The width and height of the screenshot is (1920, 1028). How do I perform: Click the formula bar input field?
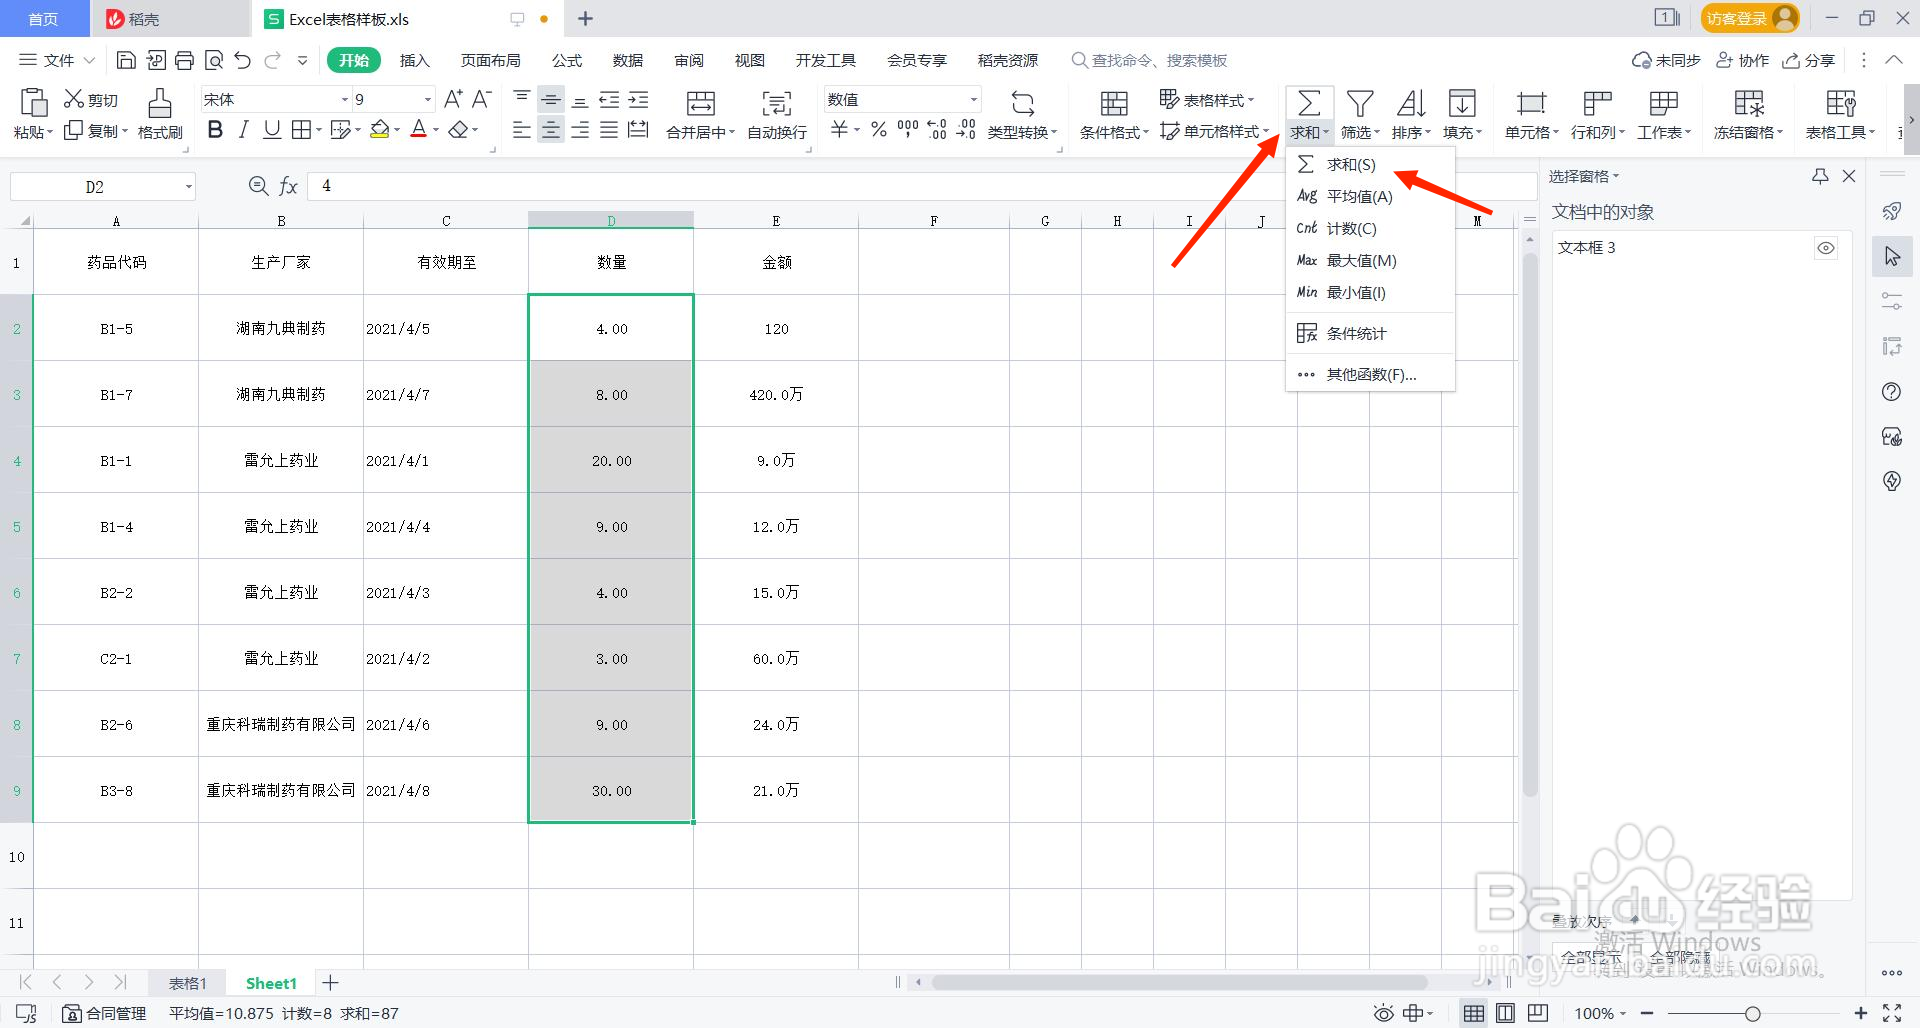tap(920, 186)
